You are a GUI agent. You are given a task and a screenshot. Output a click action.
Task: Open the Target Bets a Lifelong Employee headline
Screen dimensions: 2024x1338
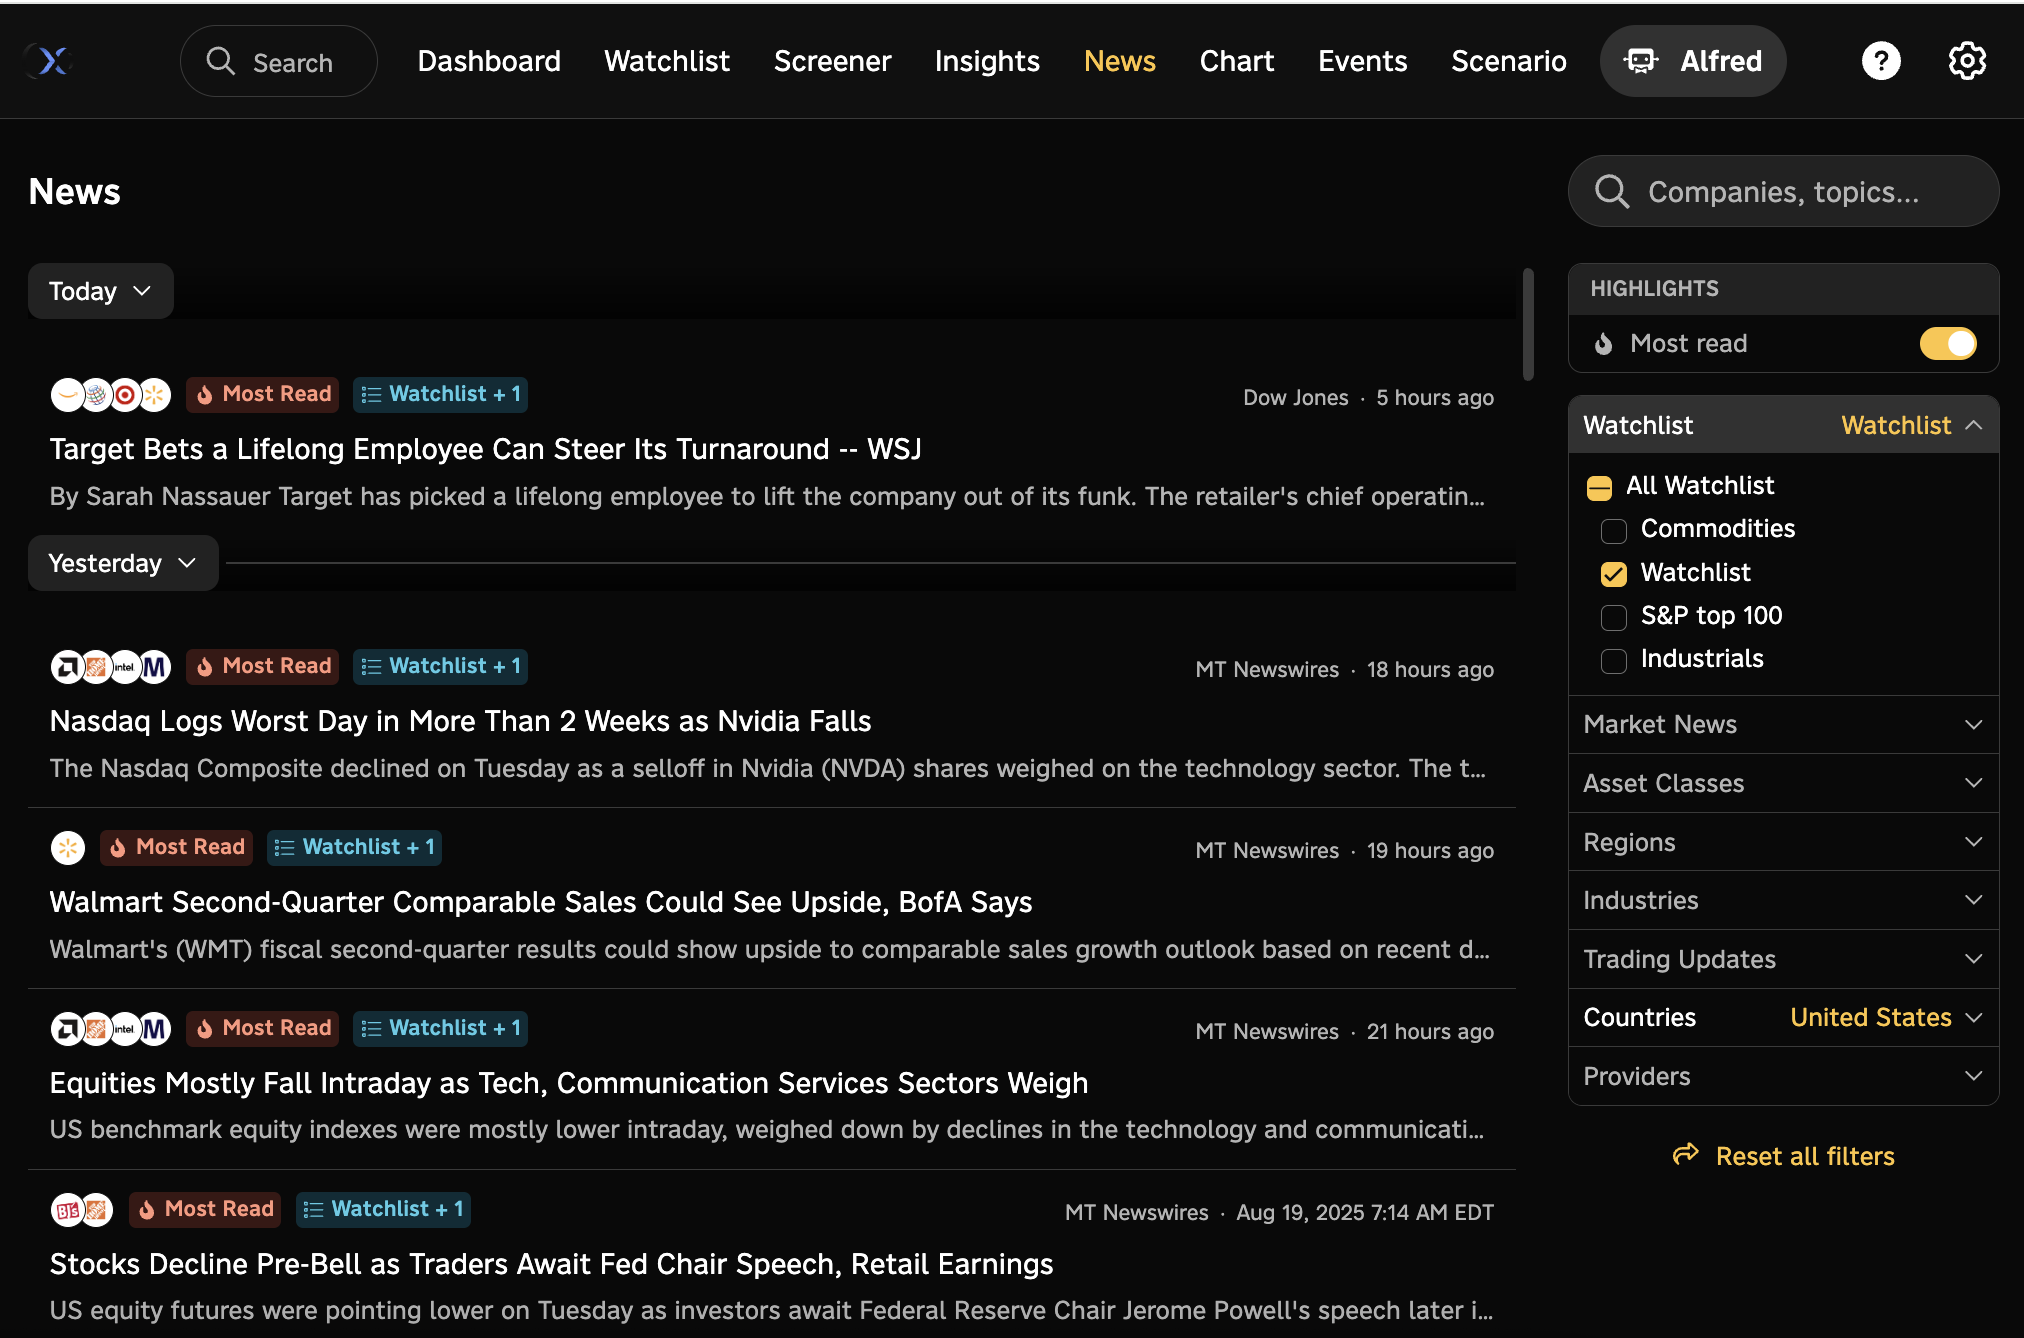485,449
